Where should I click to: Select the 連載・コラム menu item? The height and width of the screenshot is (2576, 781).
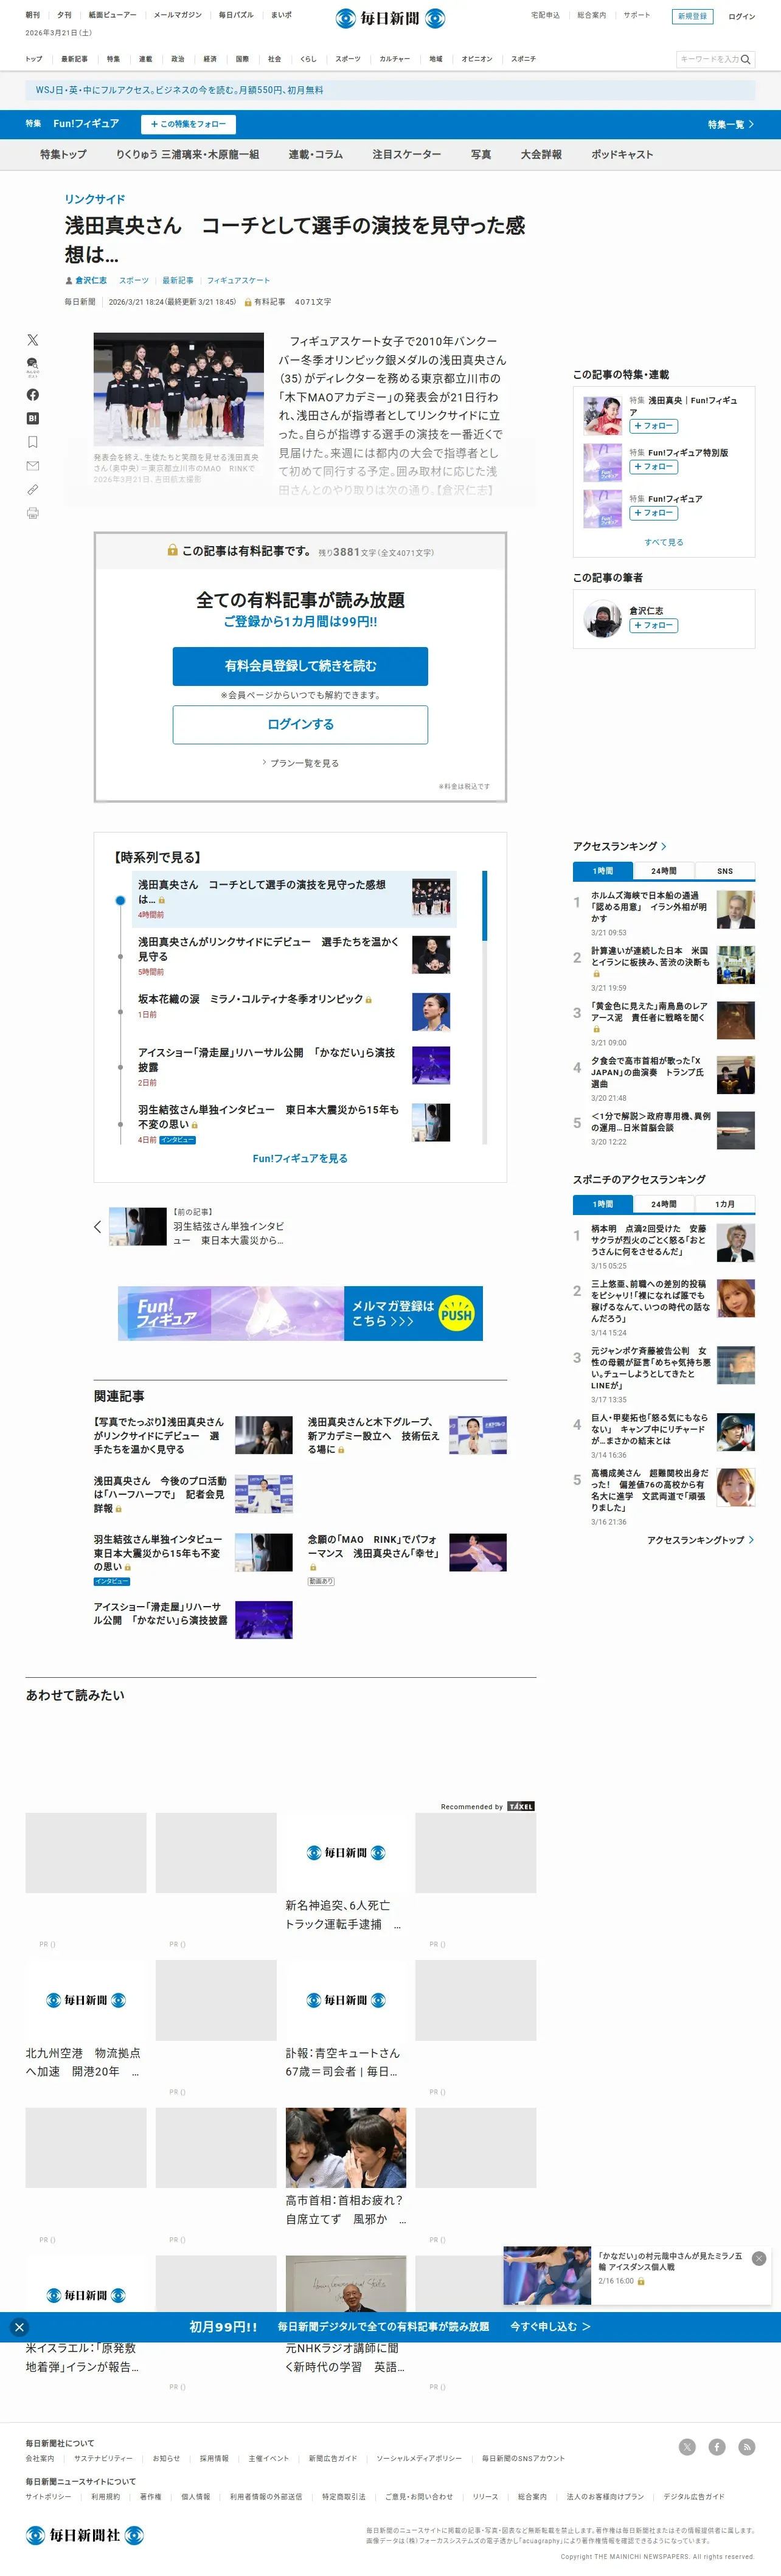click(x=316, y=154)
